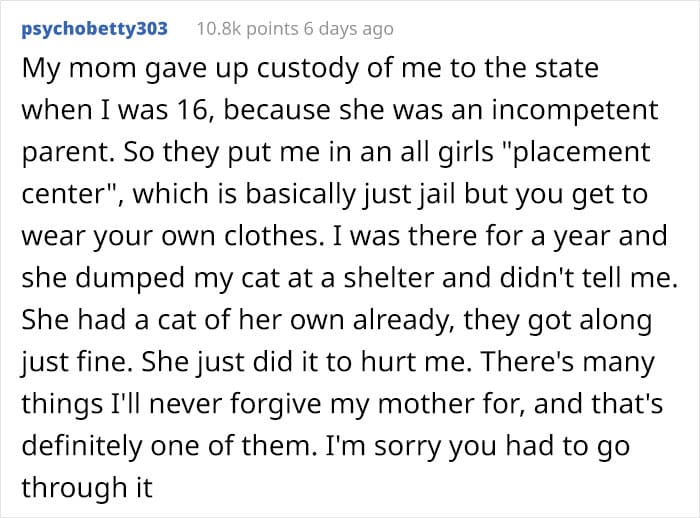This screenshot has height=518, width=700.
Task: Click the sentence 'wear your own clothes'
Action: [x=169, y=236]
